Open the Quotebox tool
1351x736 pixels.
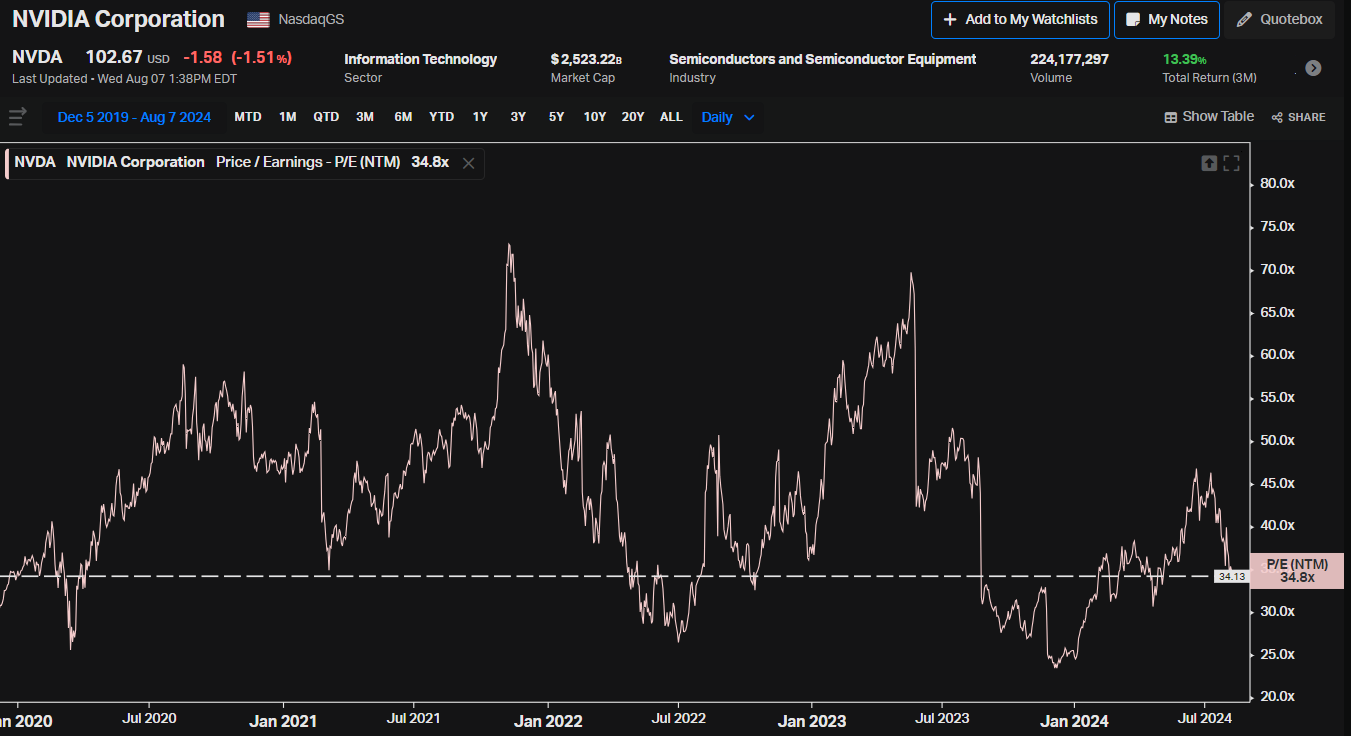click(1280, 20)
